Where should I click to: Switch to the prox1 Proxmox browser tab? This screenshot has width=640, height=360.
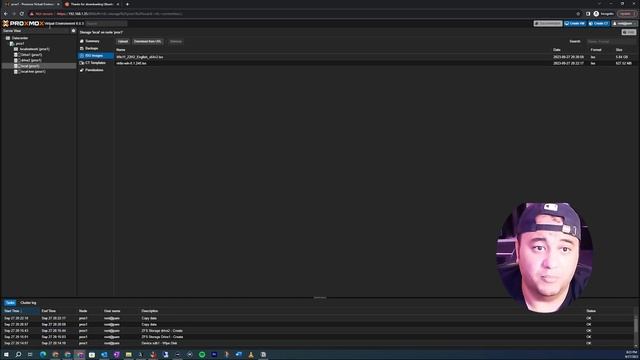[x=32, y=4]
